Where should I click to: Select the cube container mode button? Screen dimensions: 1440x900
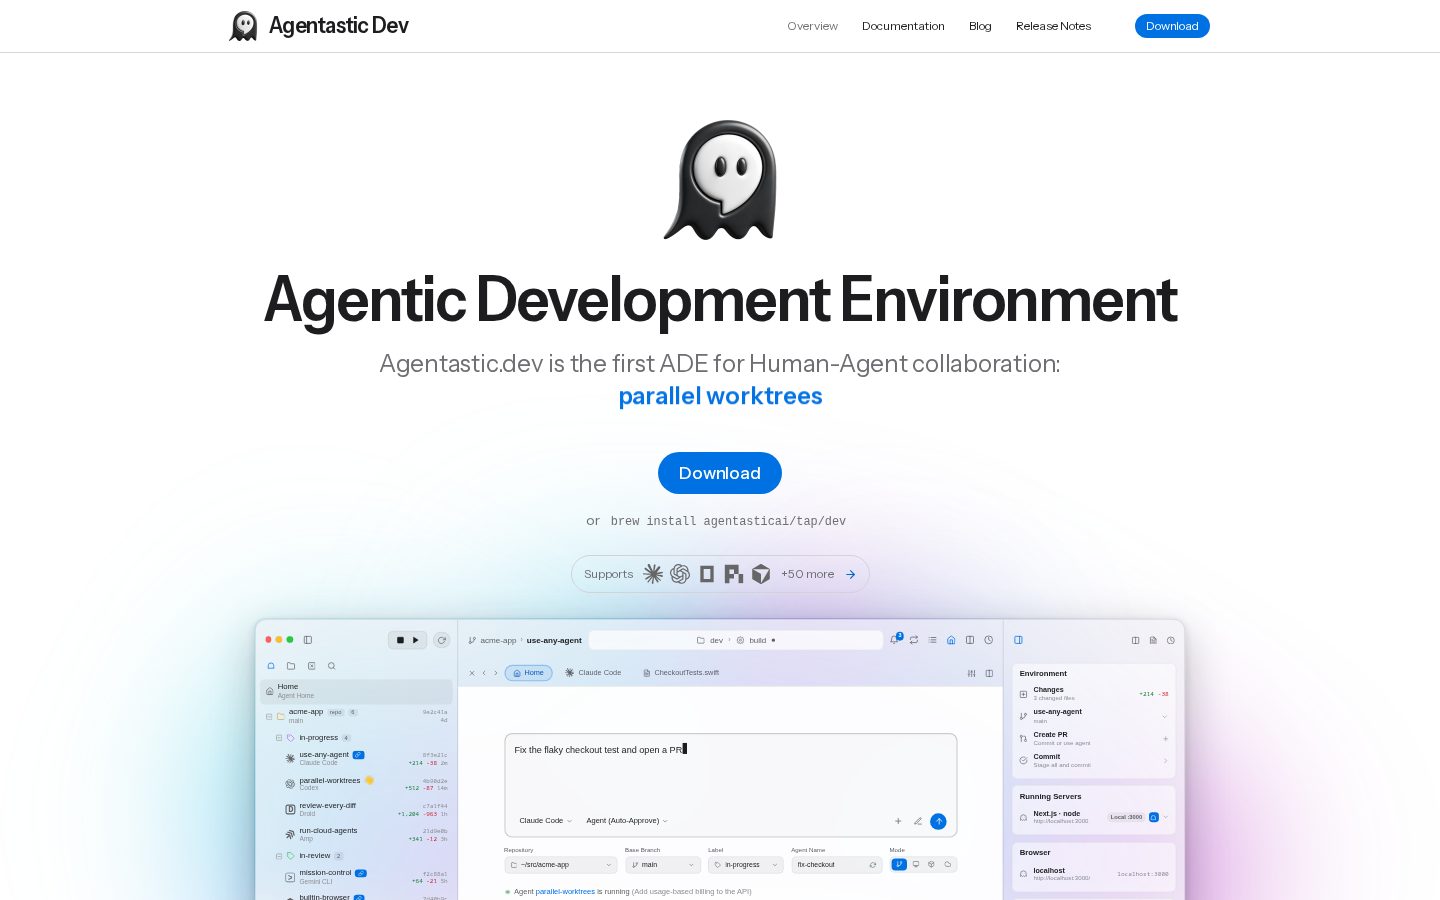(x=931, y=864)
